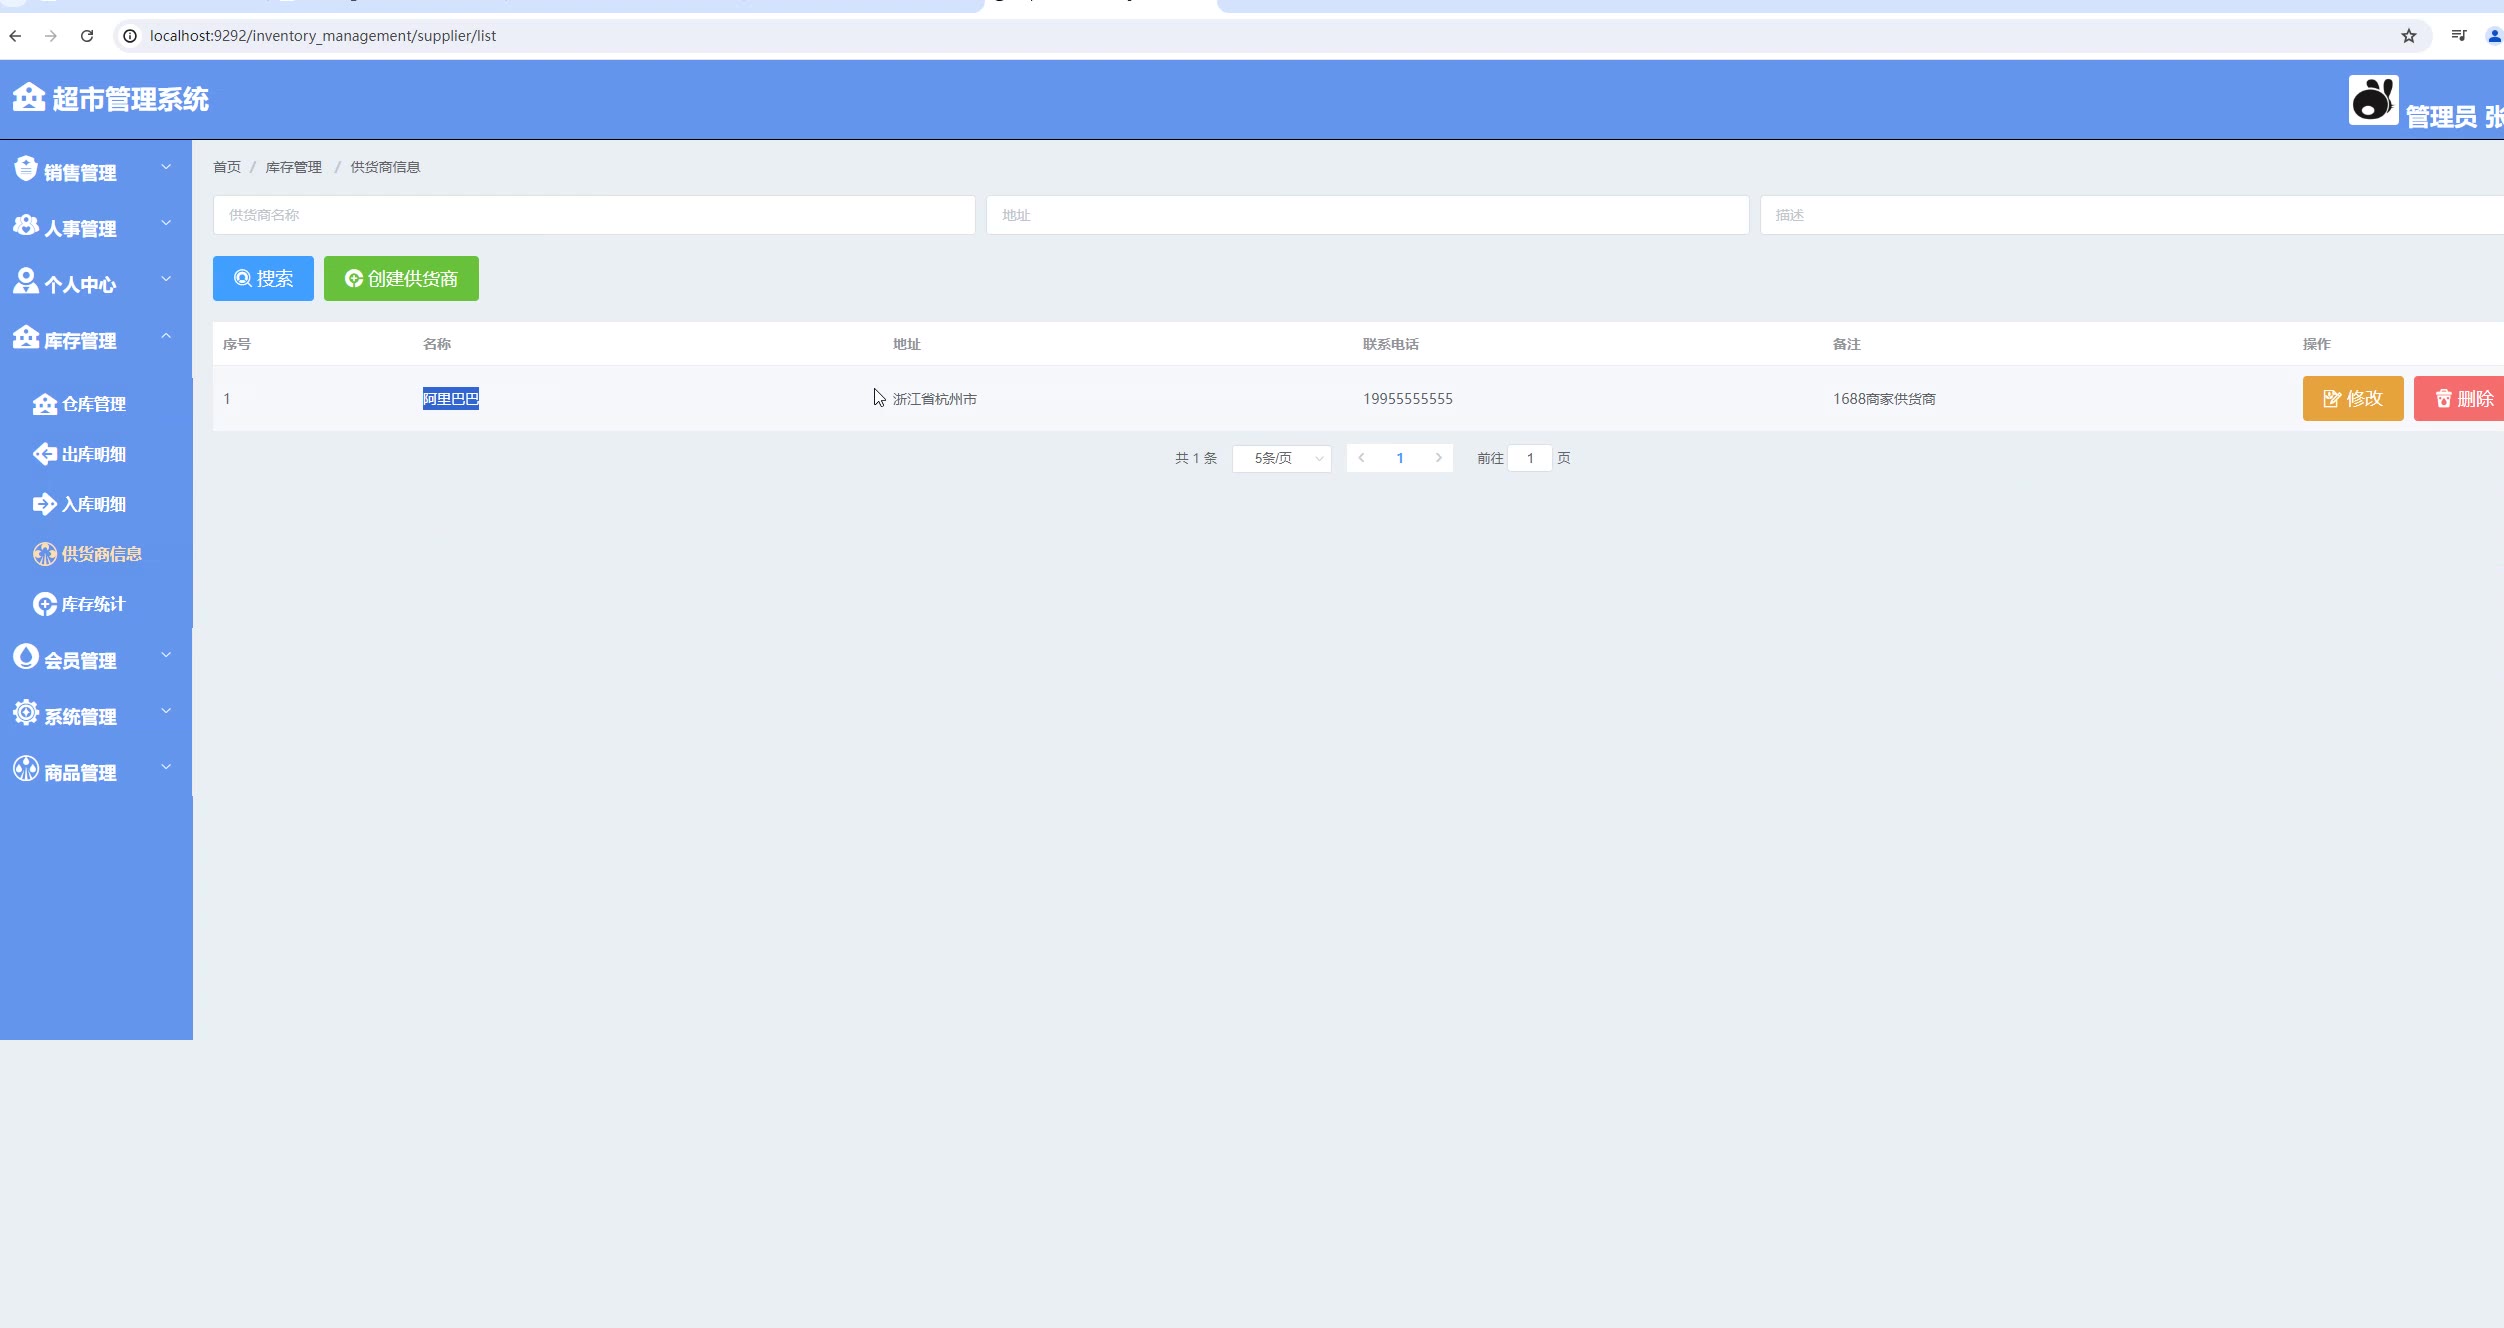Expand the 会员管理 menu chevron

coord(166,656)
